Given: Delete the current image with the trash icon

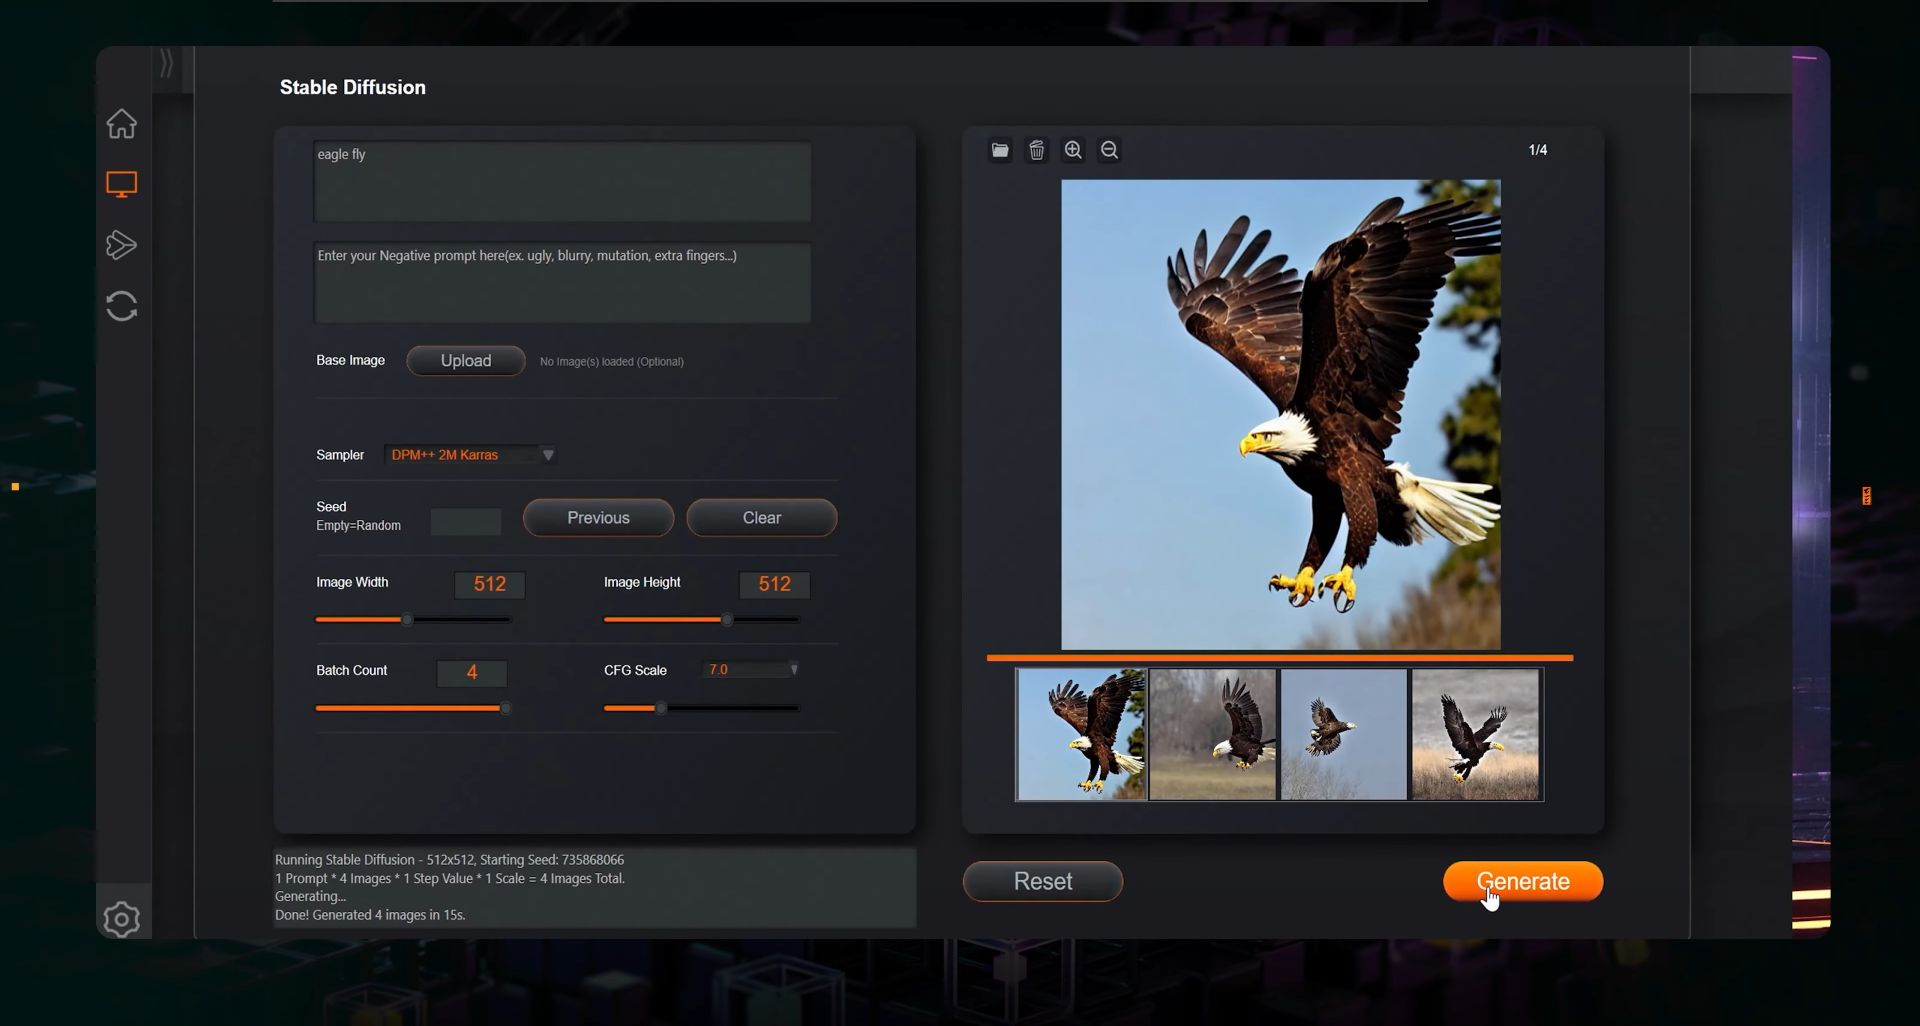Looking at the screenshot, I should (1036, 150).
